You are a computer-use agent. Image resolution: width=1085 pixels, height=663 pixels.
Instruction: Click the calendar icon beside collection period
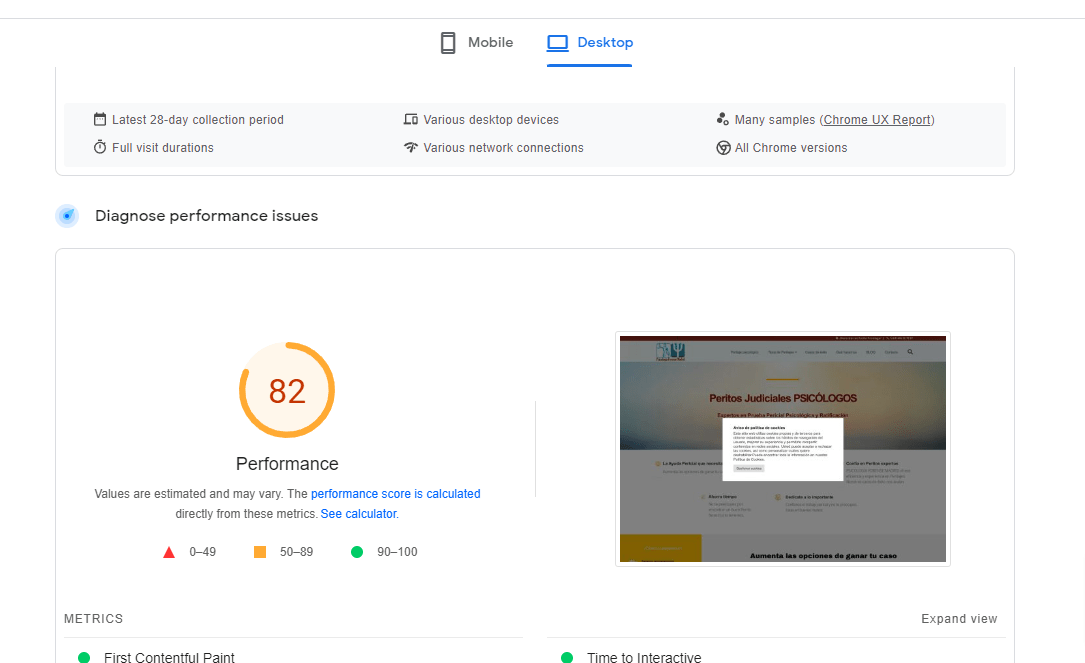100,119
